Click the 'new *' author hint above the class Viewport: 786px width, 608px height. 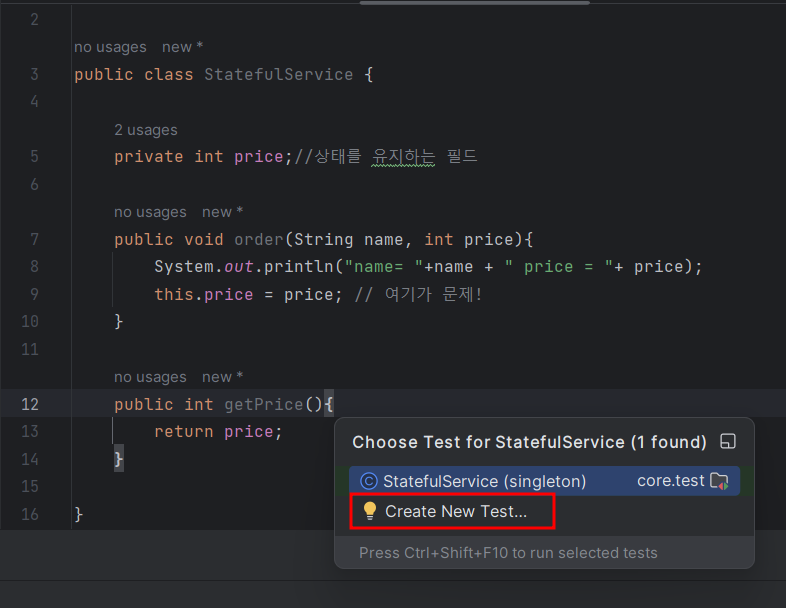click(x=182, y=47)
